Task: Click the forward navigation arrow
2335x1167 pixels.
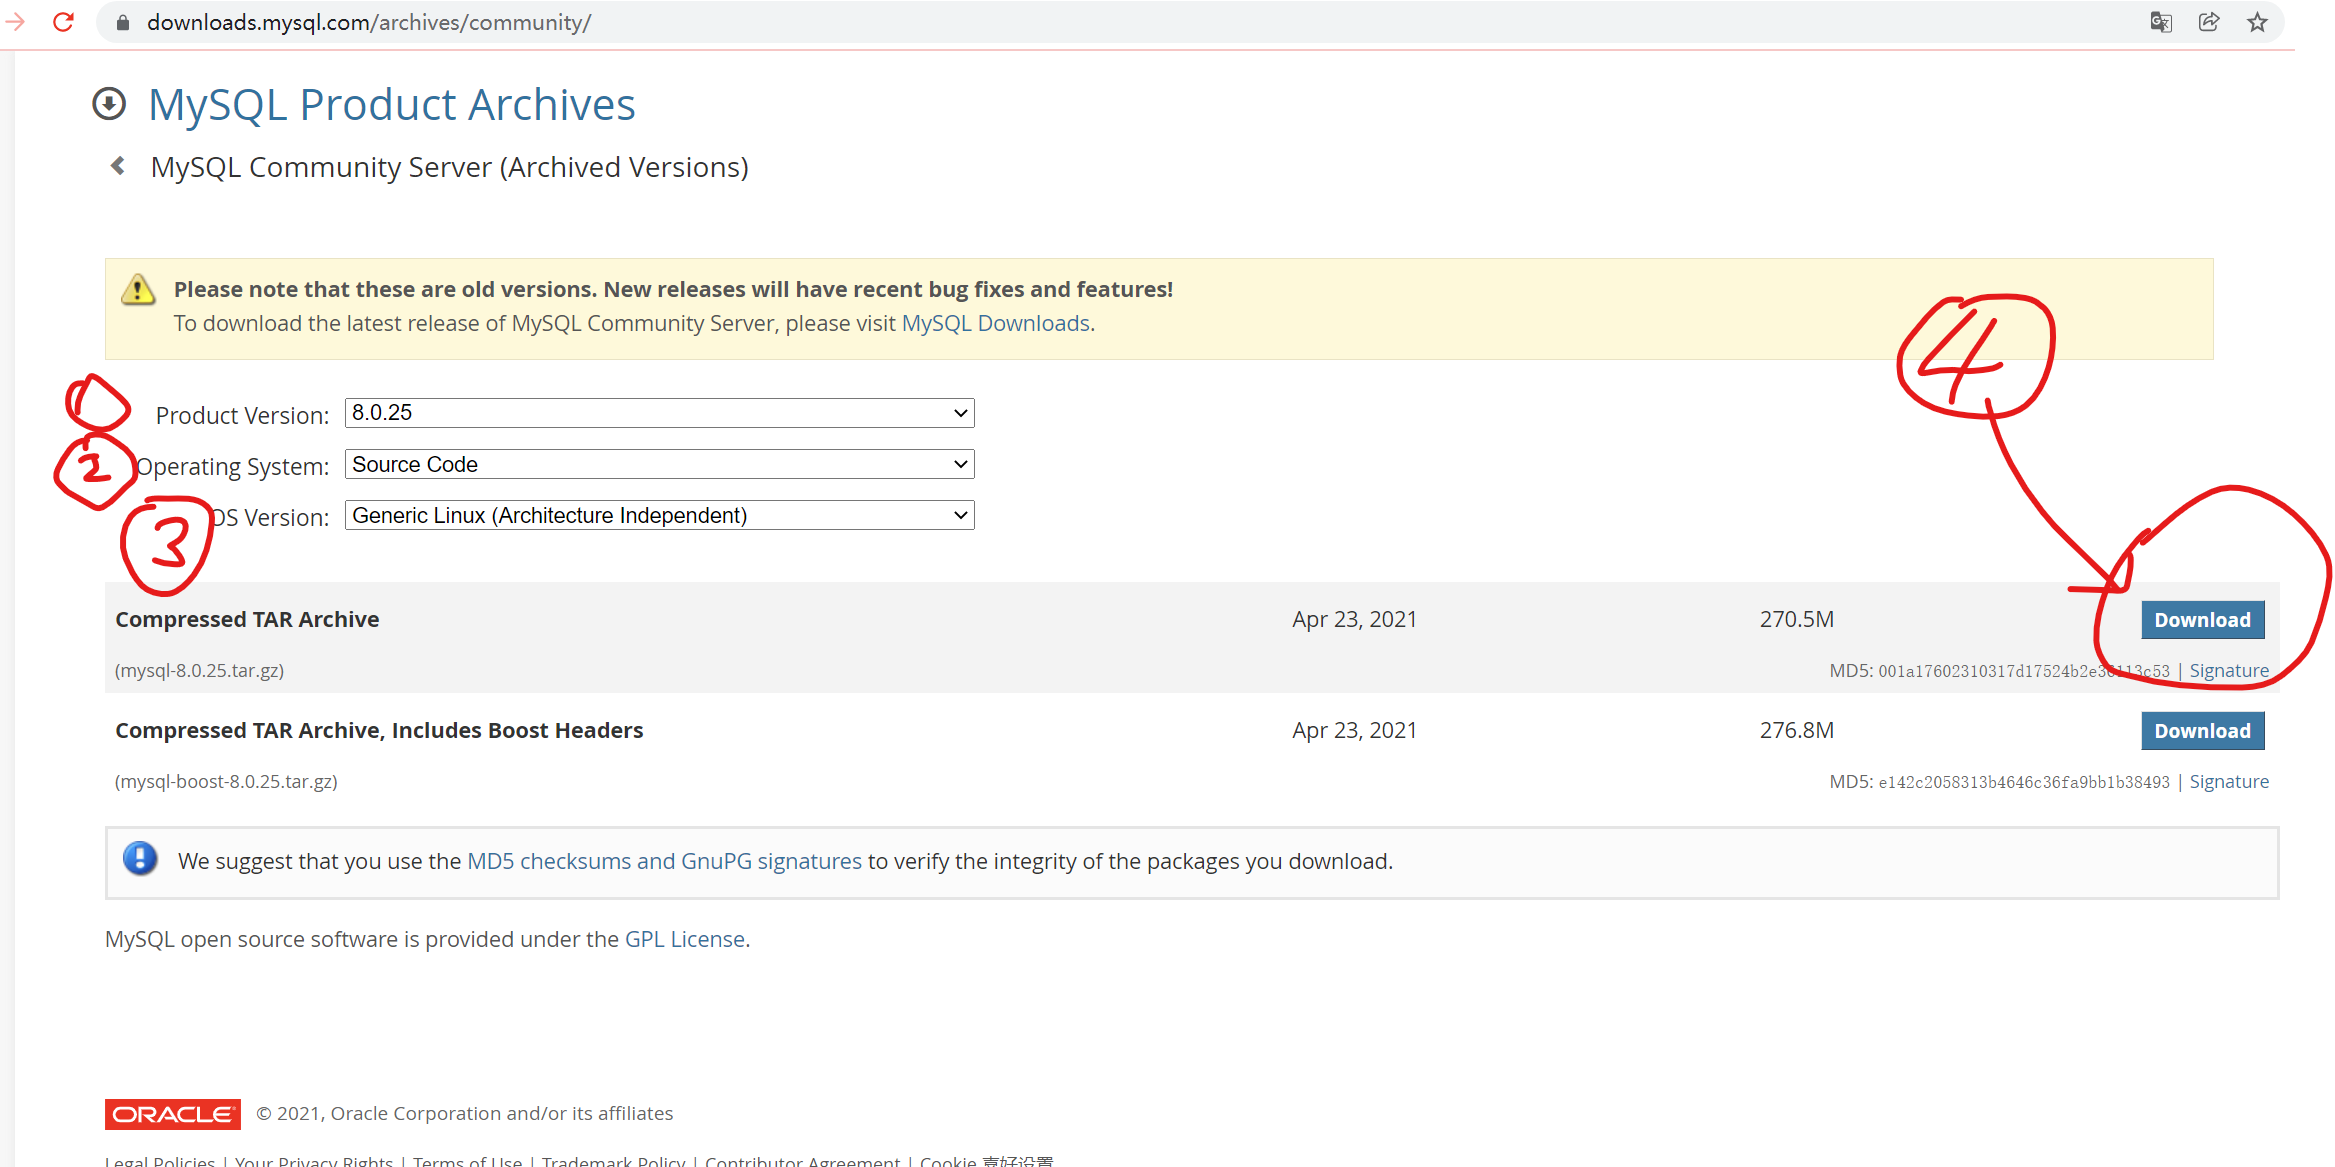Action: click(14, 22)
